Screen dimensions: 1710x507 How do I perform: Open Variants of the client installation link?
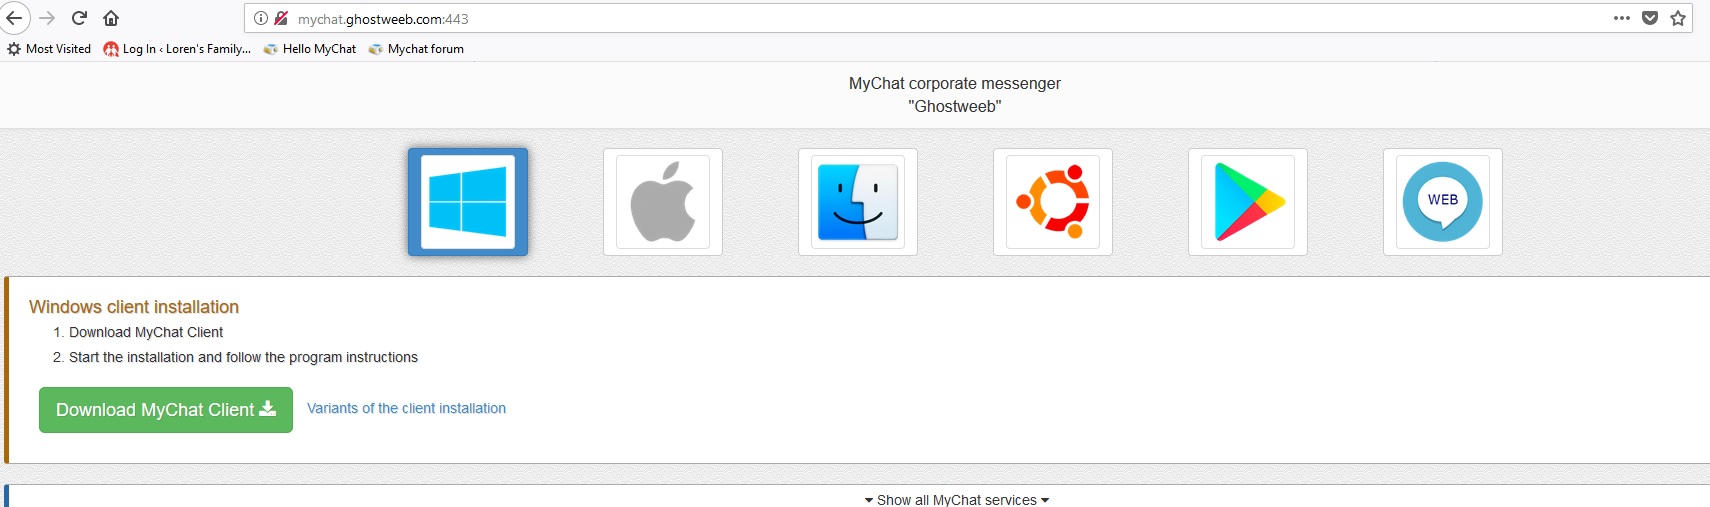point(406,408)
